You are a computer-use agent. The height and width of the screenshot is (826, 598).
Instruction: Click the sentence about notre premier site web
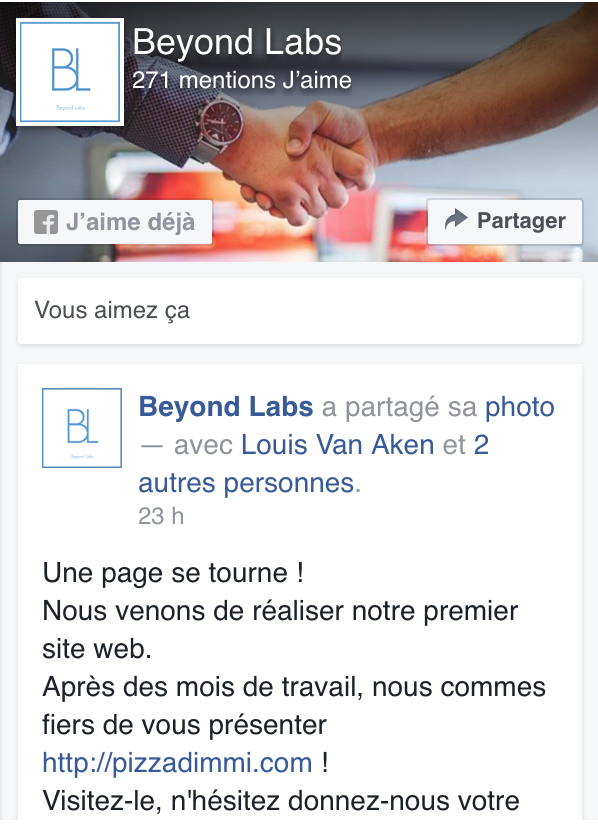[x=280, y=630]
